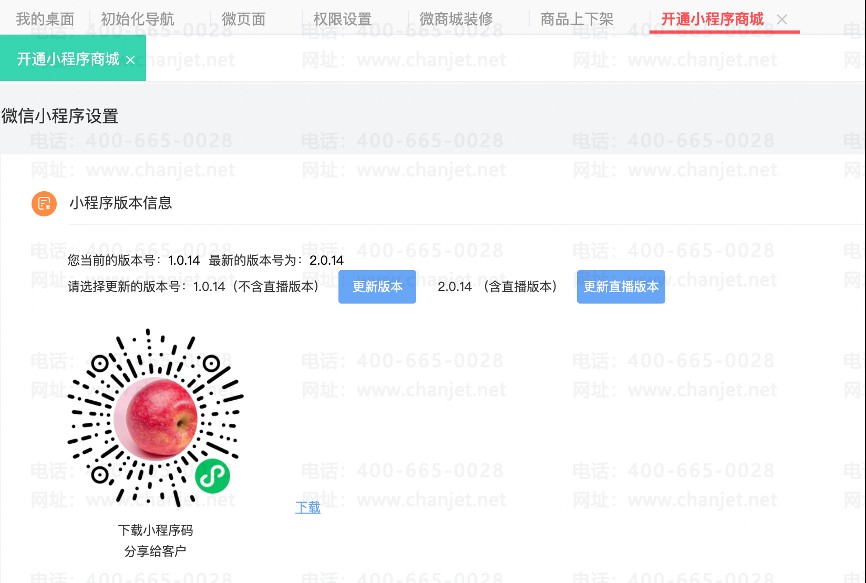Click the 下载小程序码 caption
The height and width of the screenshot is (583, 866).
pyautogui.click(x=155, y=531)
